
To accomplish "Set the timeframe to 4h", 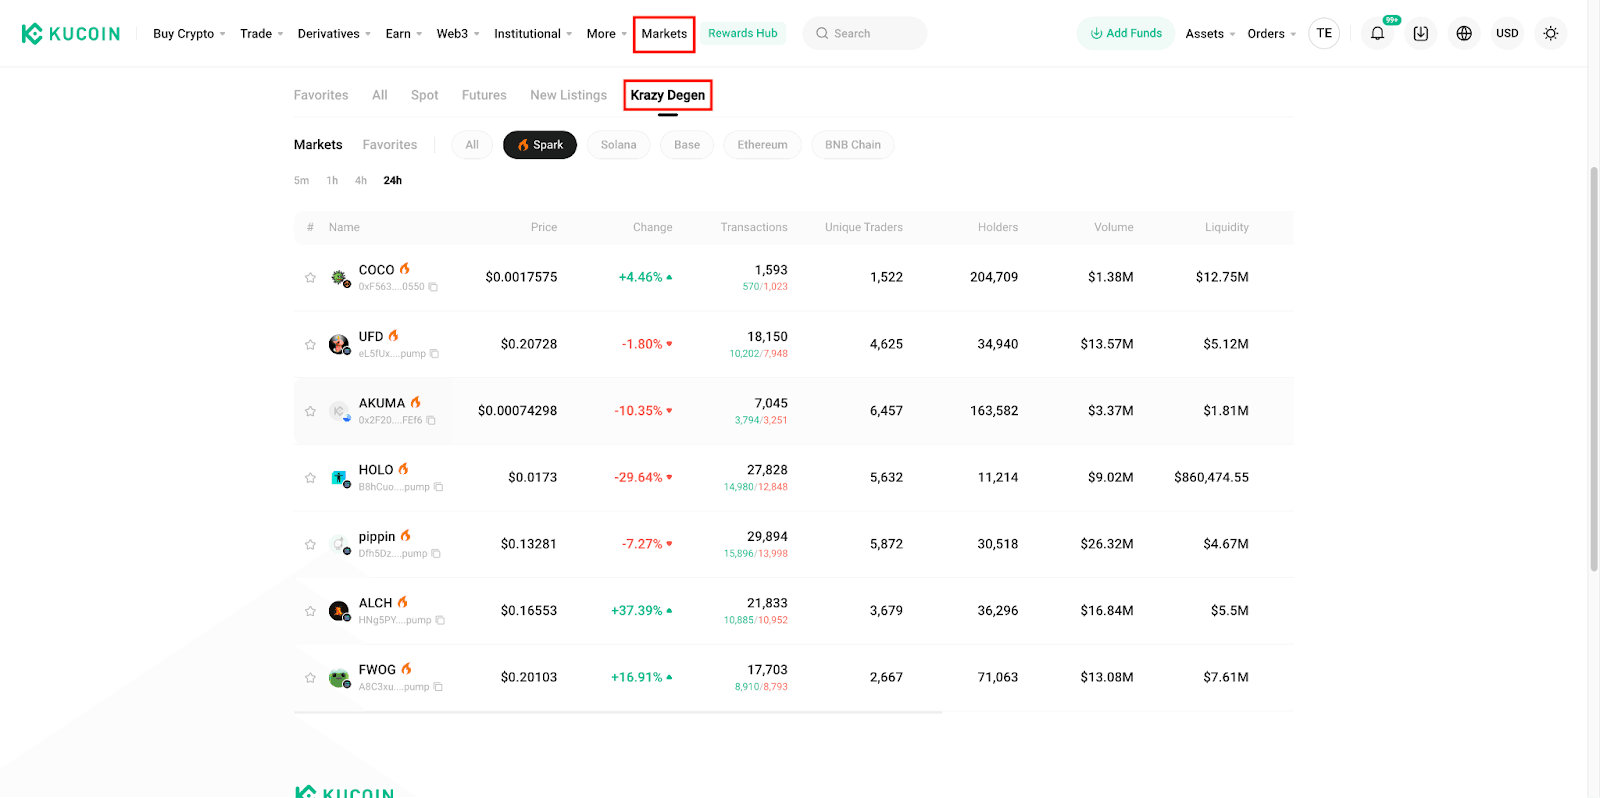I will (361, 181).
